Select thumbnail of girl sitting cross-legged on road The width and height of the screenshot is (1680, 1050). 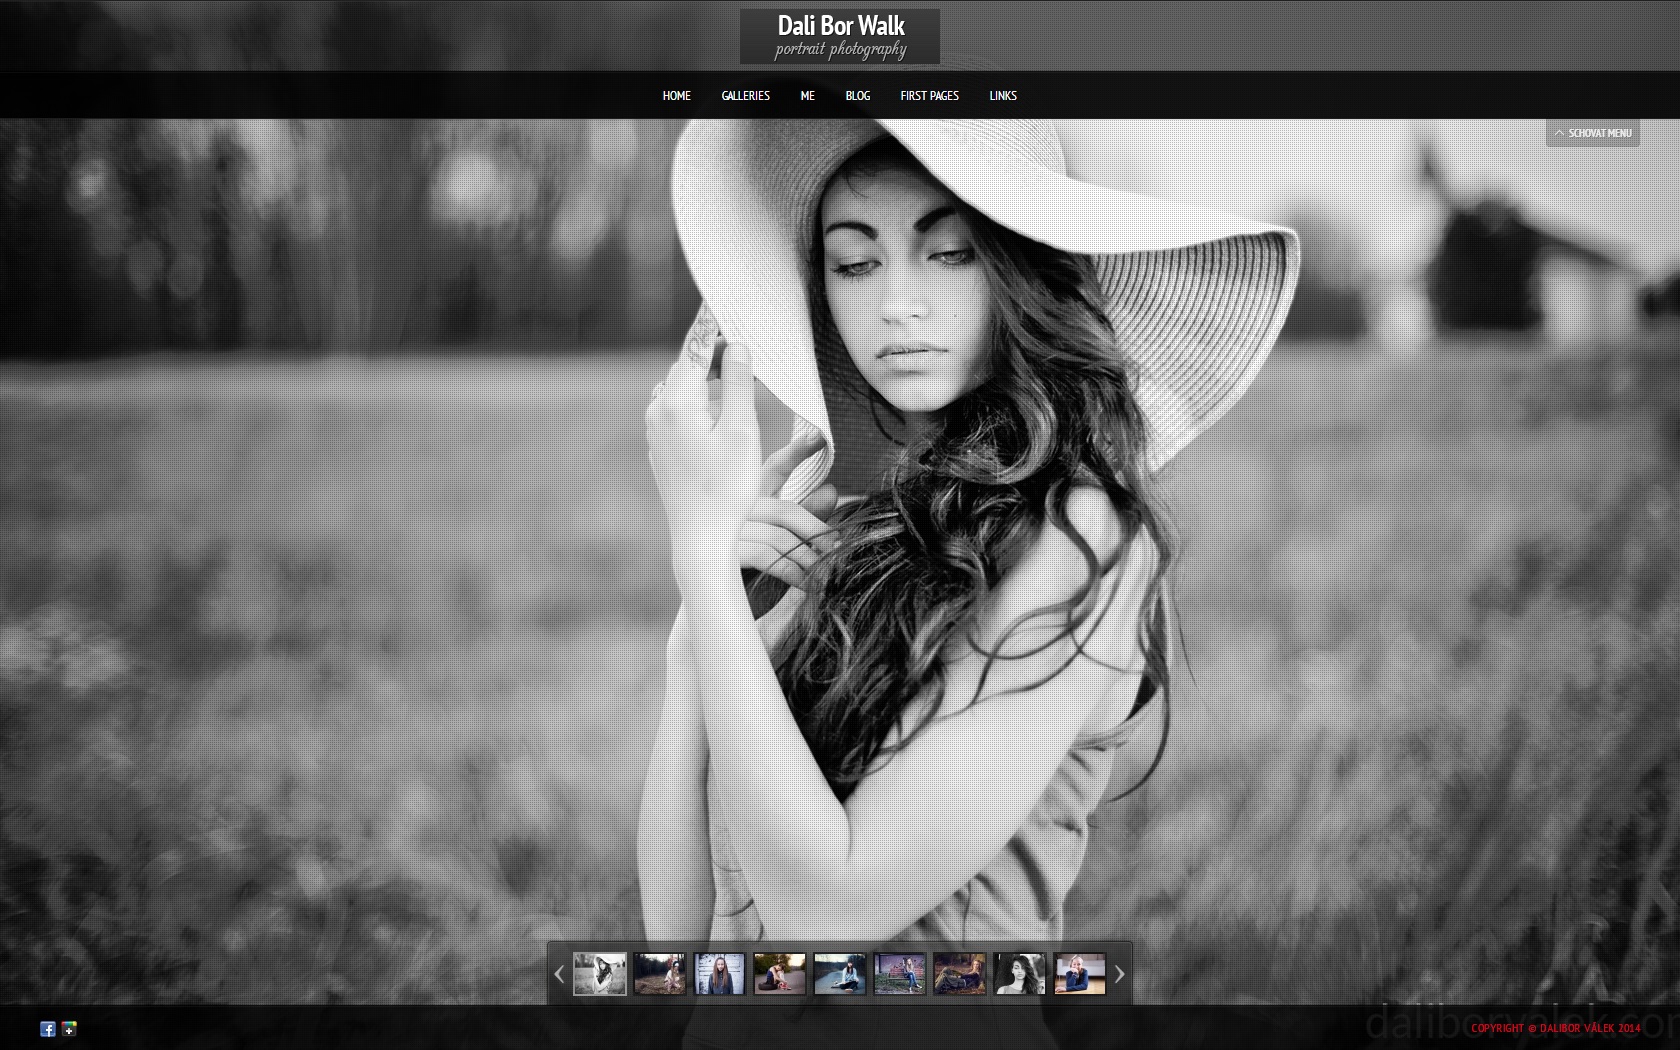pyautogui.click(x=840, y=974)
